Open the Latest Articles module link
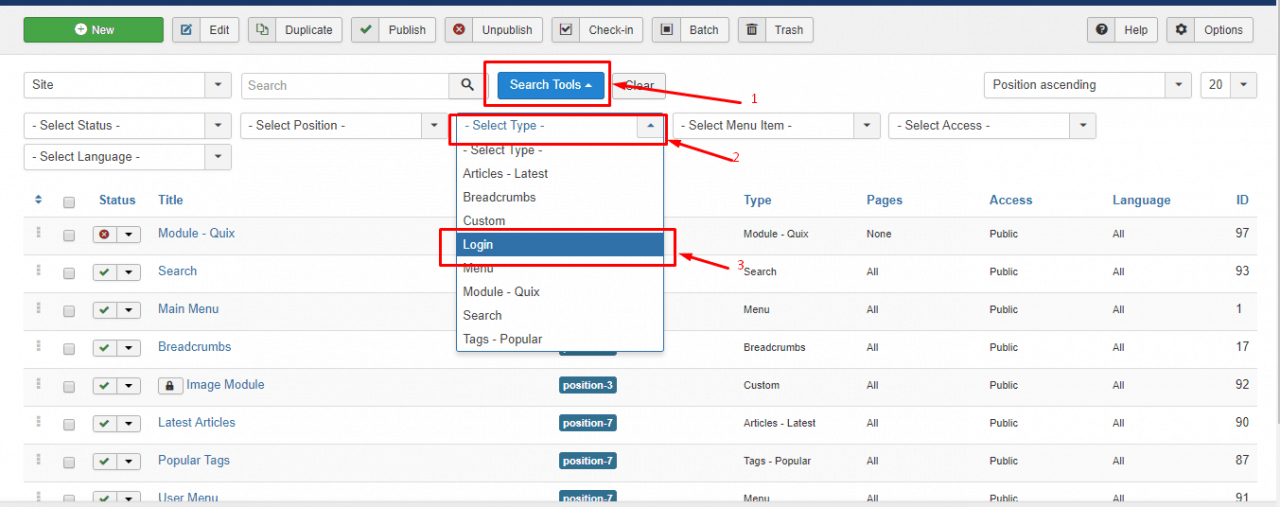Screen dimensions: 1280x507 196,422
